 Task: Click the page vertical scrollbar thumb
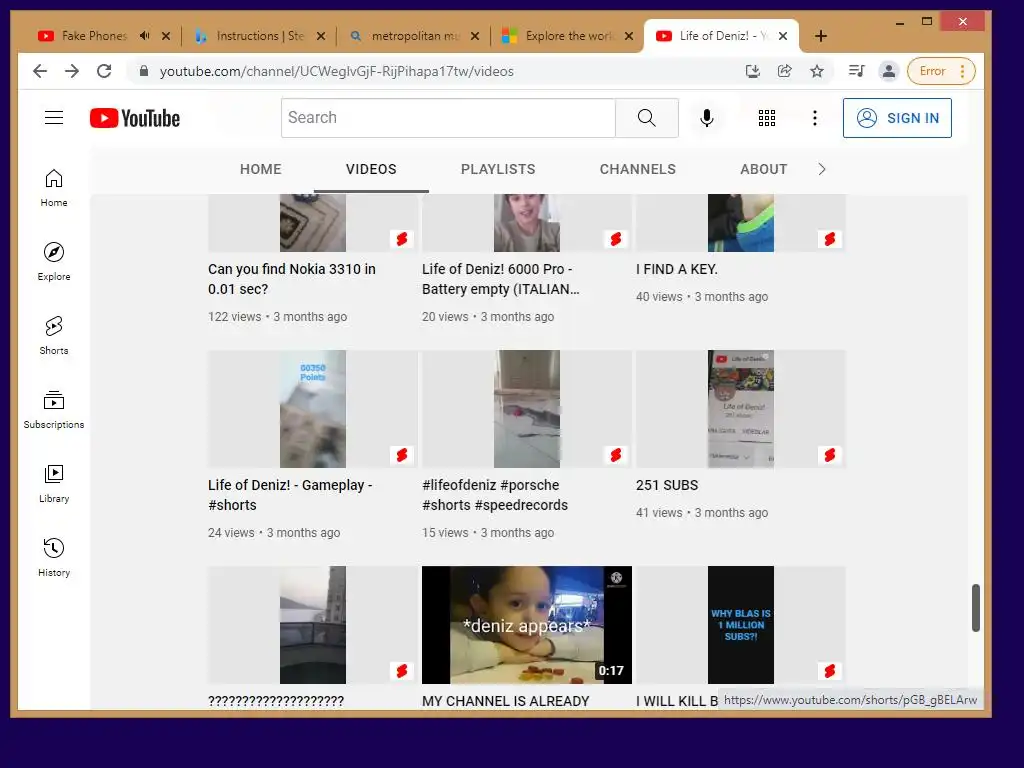click(976, 608)
